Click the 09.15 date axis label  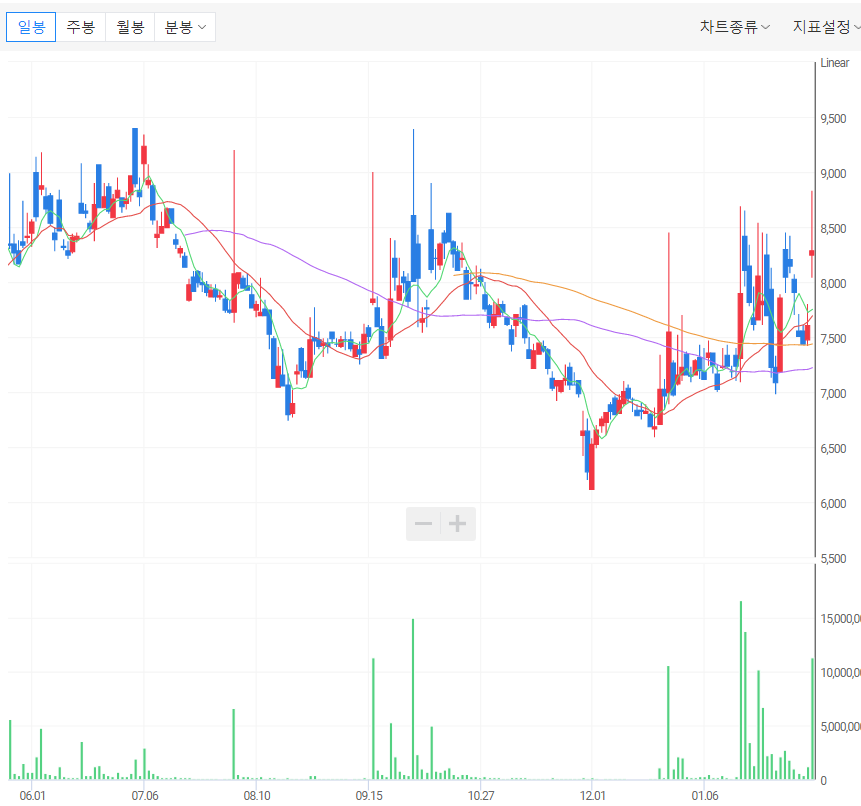tap(368, 795)
